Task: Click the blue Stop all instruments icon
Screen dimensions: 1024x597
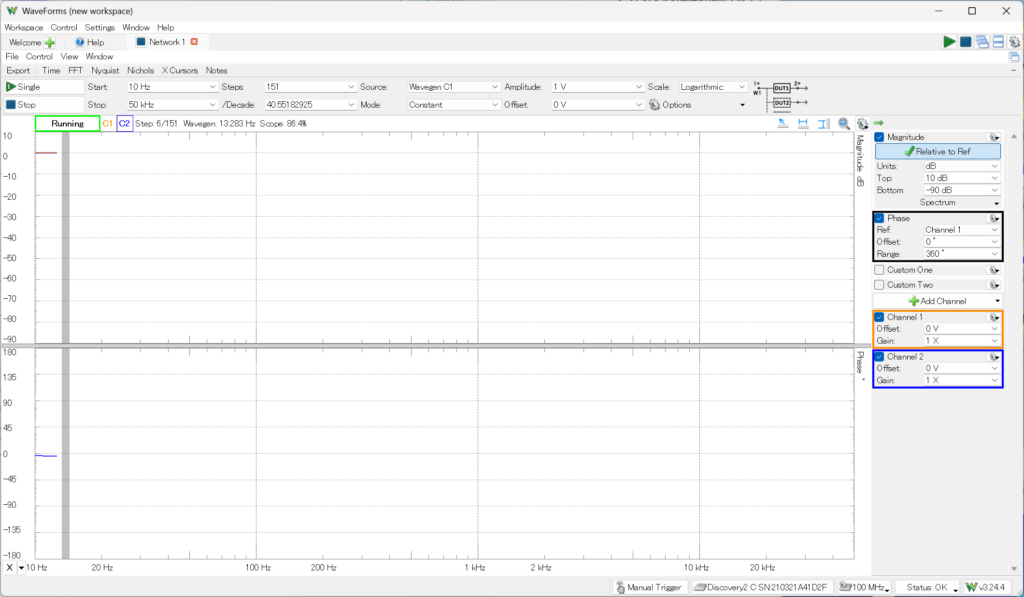Action: coord(965,42)
